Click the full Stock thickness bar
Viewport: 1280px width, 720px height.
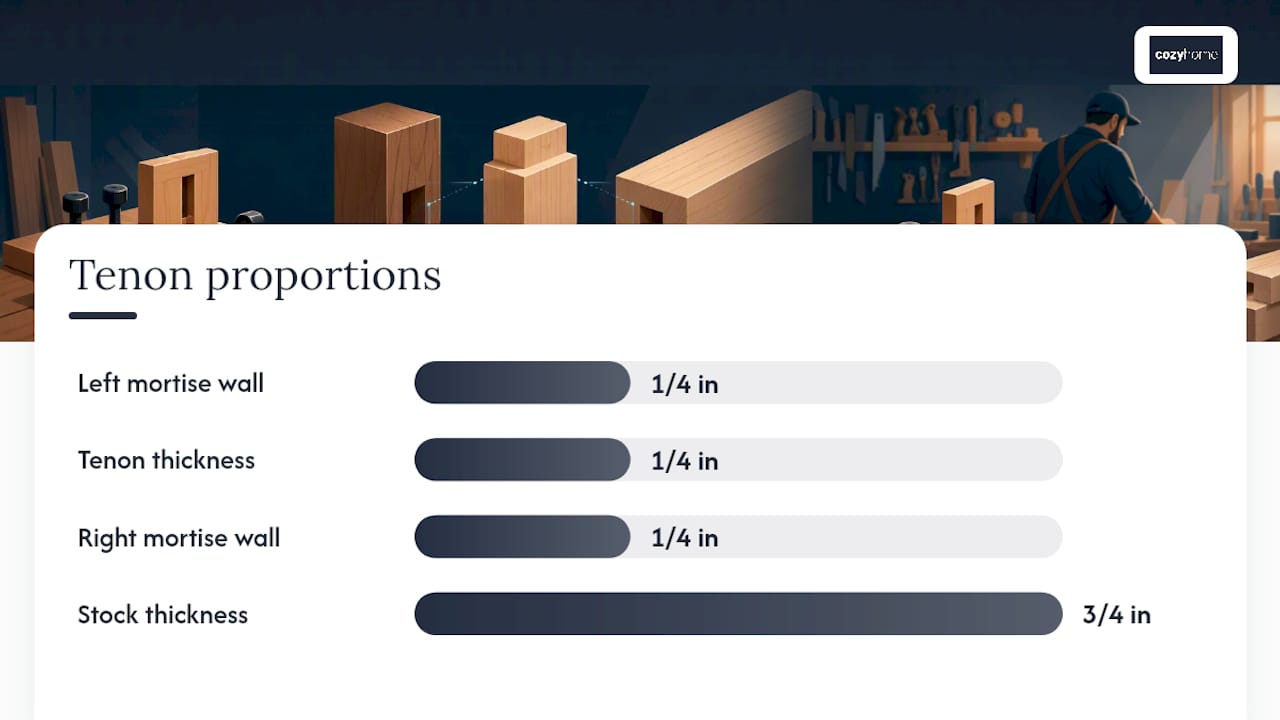pyautogui.click(x=738, y=613)
